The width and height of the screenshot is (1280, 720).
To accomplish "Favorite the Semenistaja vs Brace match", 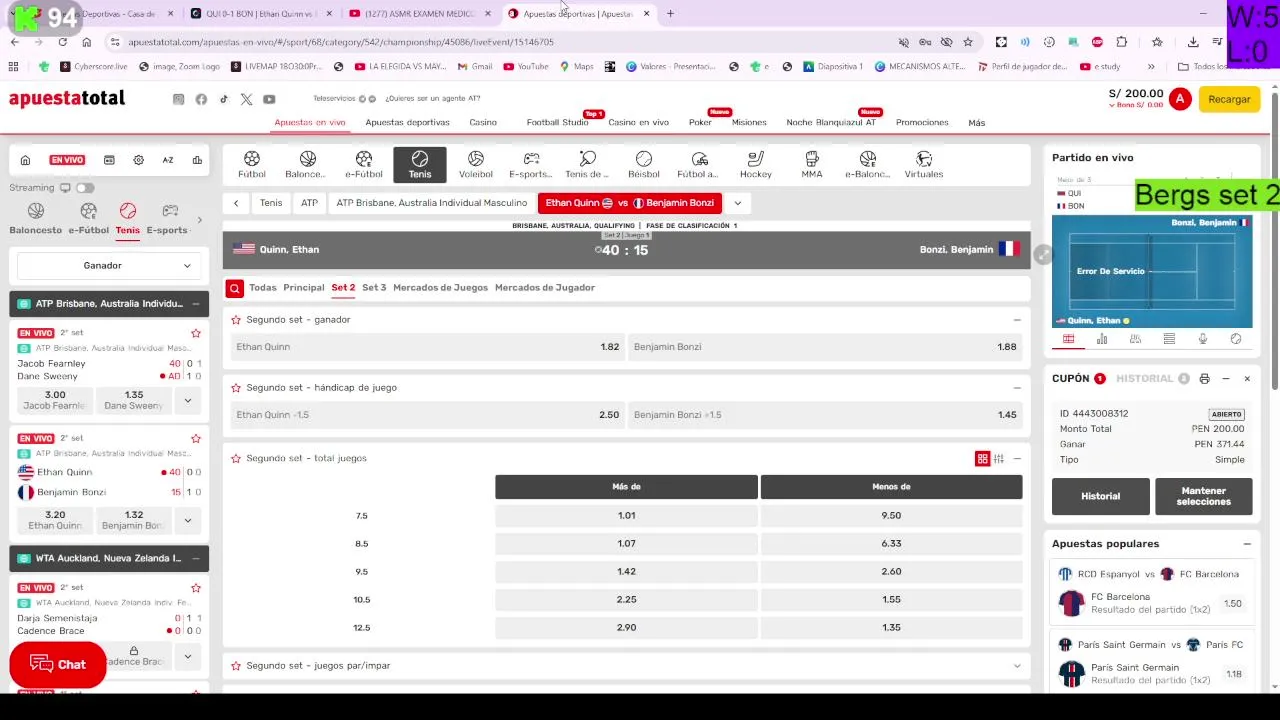I will pos(196,588).
